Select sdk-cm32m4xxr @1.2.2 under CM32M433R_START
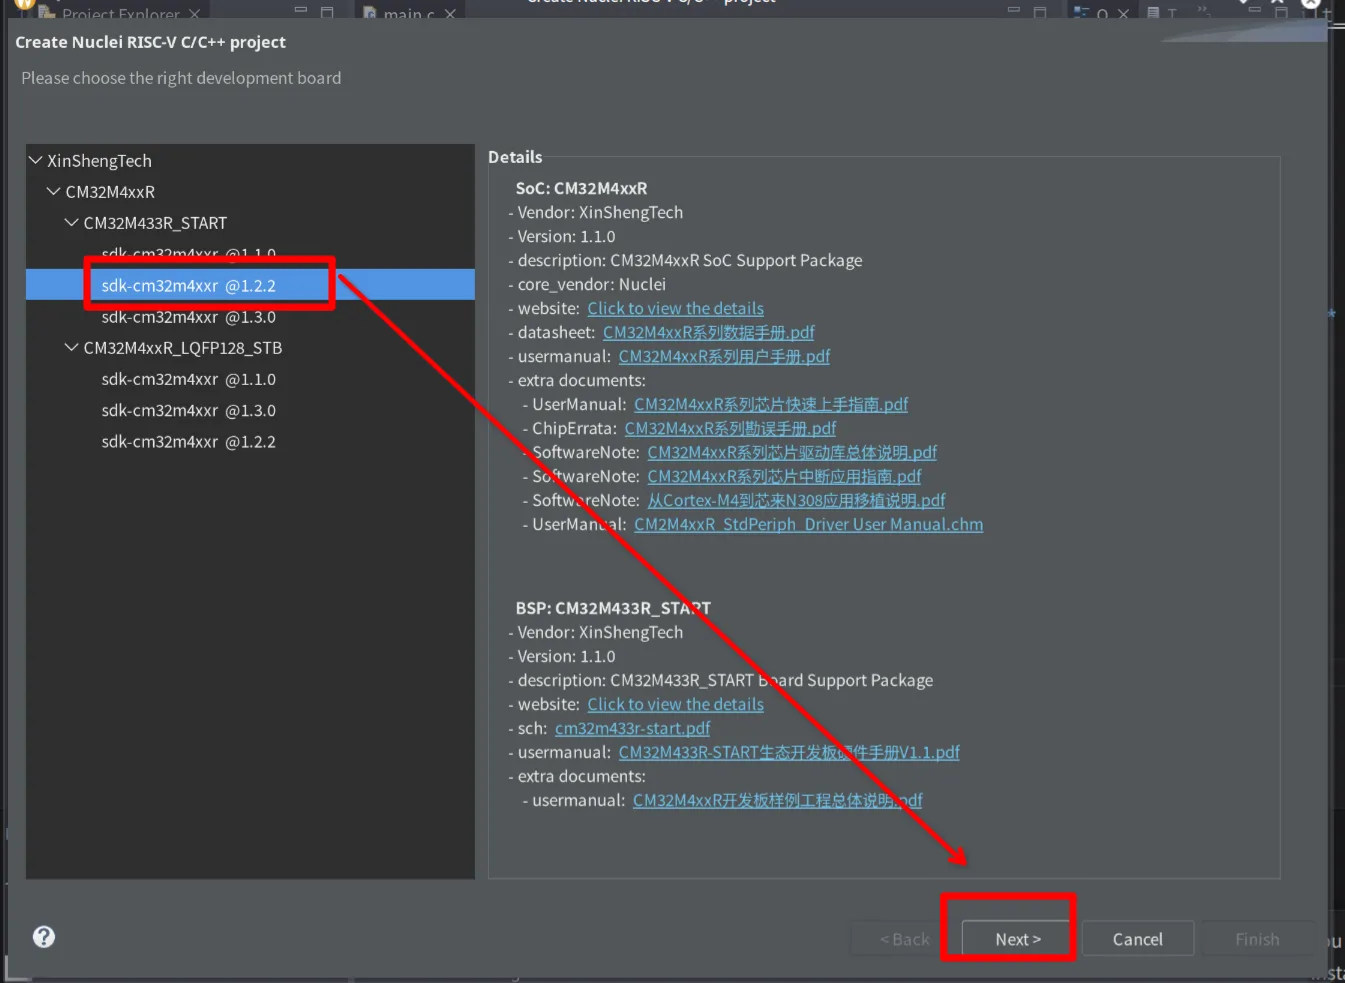The width and height of the screenshot is (1345, 983). click(x=188, y=286)
